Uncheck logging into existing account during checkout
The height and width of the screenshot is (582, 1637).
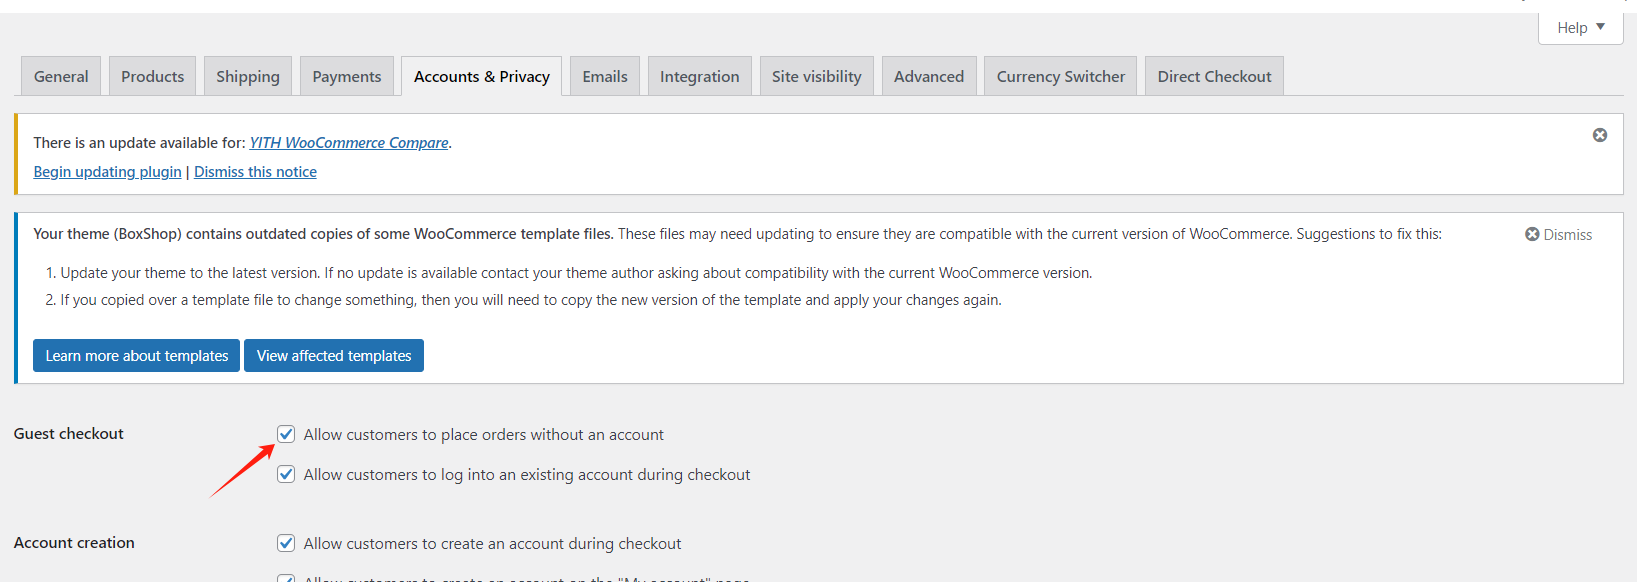pos(286,473)
